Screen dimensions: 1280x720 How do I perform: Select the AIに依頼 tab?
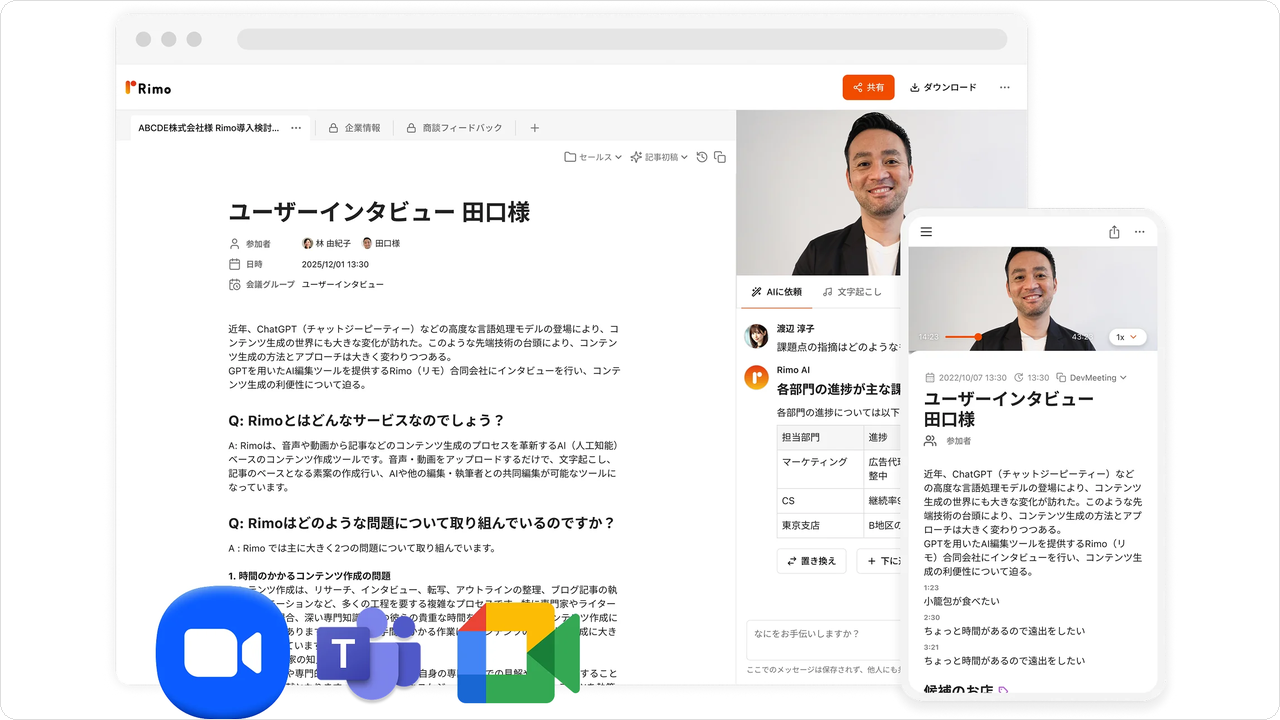(776, 292)
